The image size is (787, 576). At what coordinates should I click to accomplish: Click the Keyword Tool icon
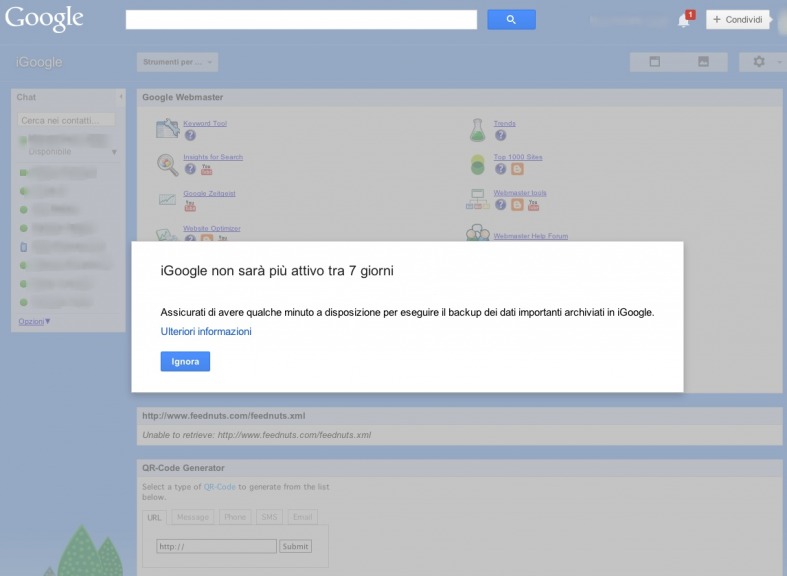tap(167, 129)
